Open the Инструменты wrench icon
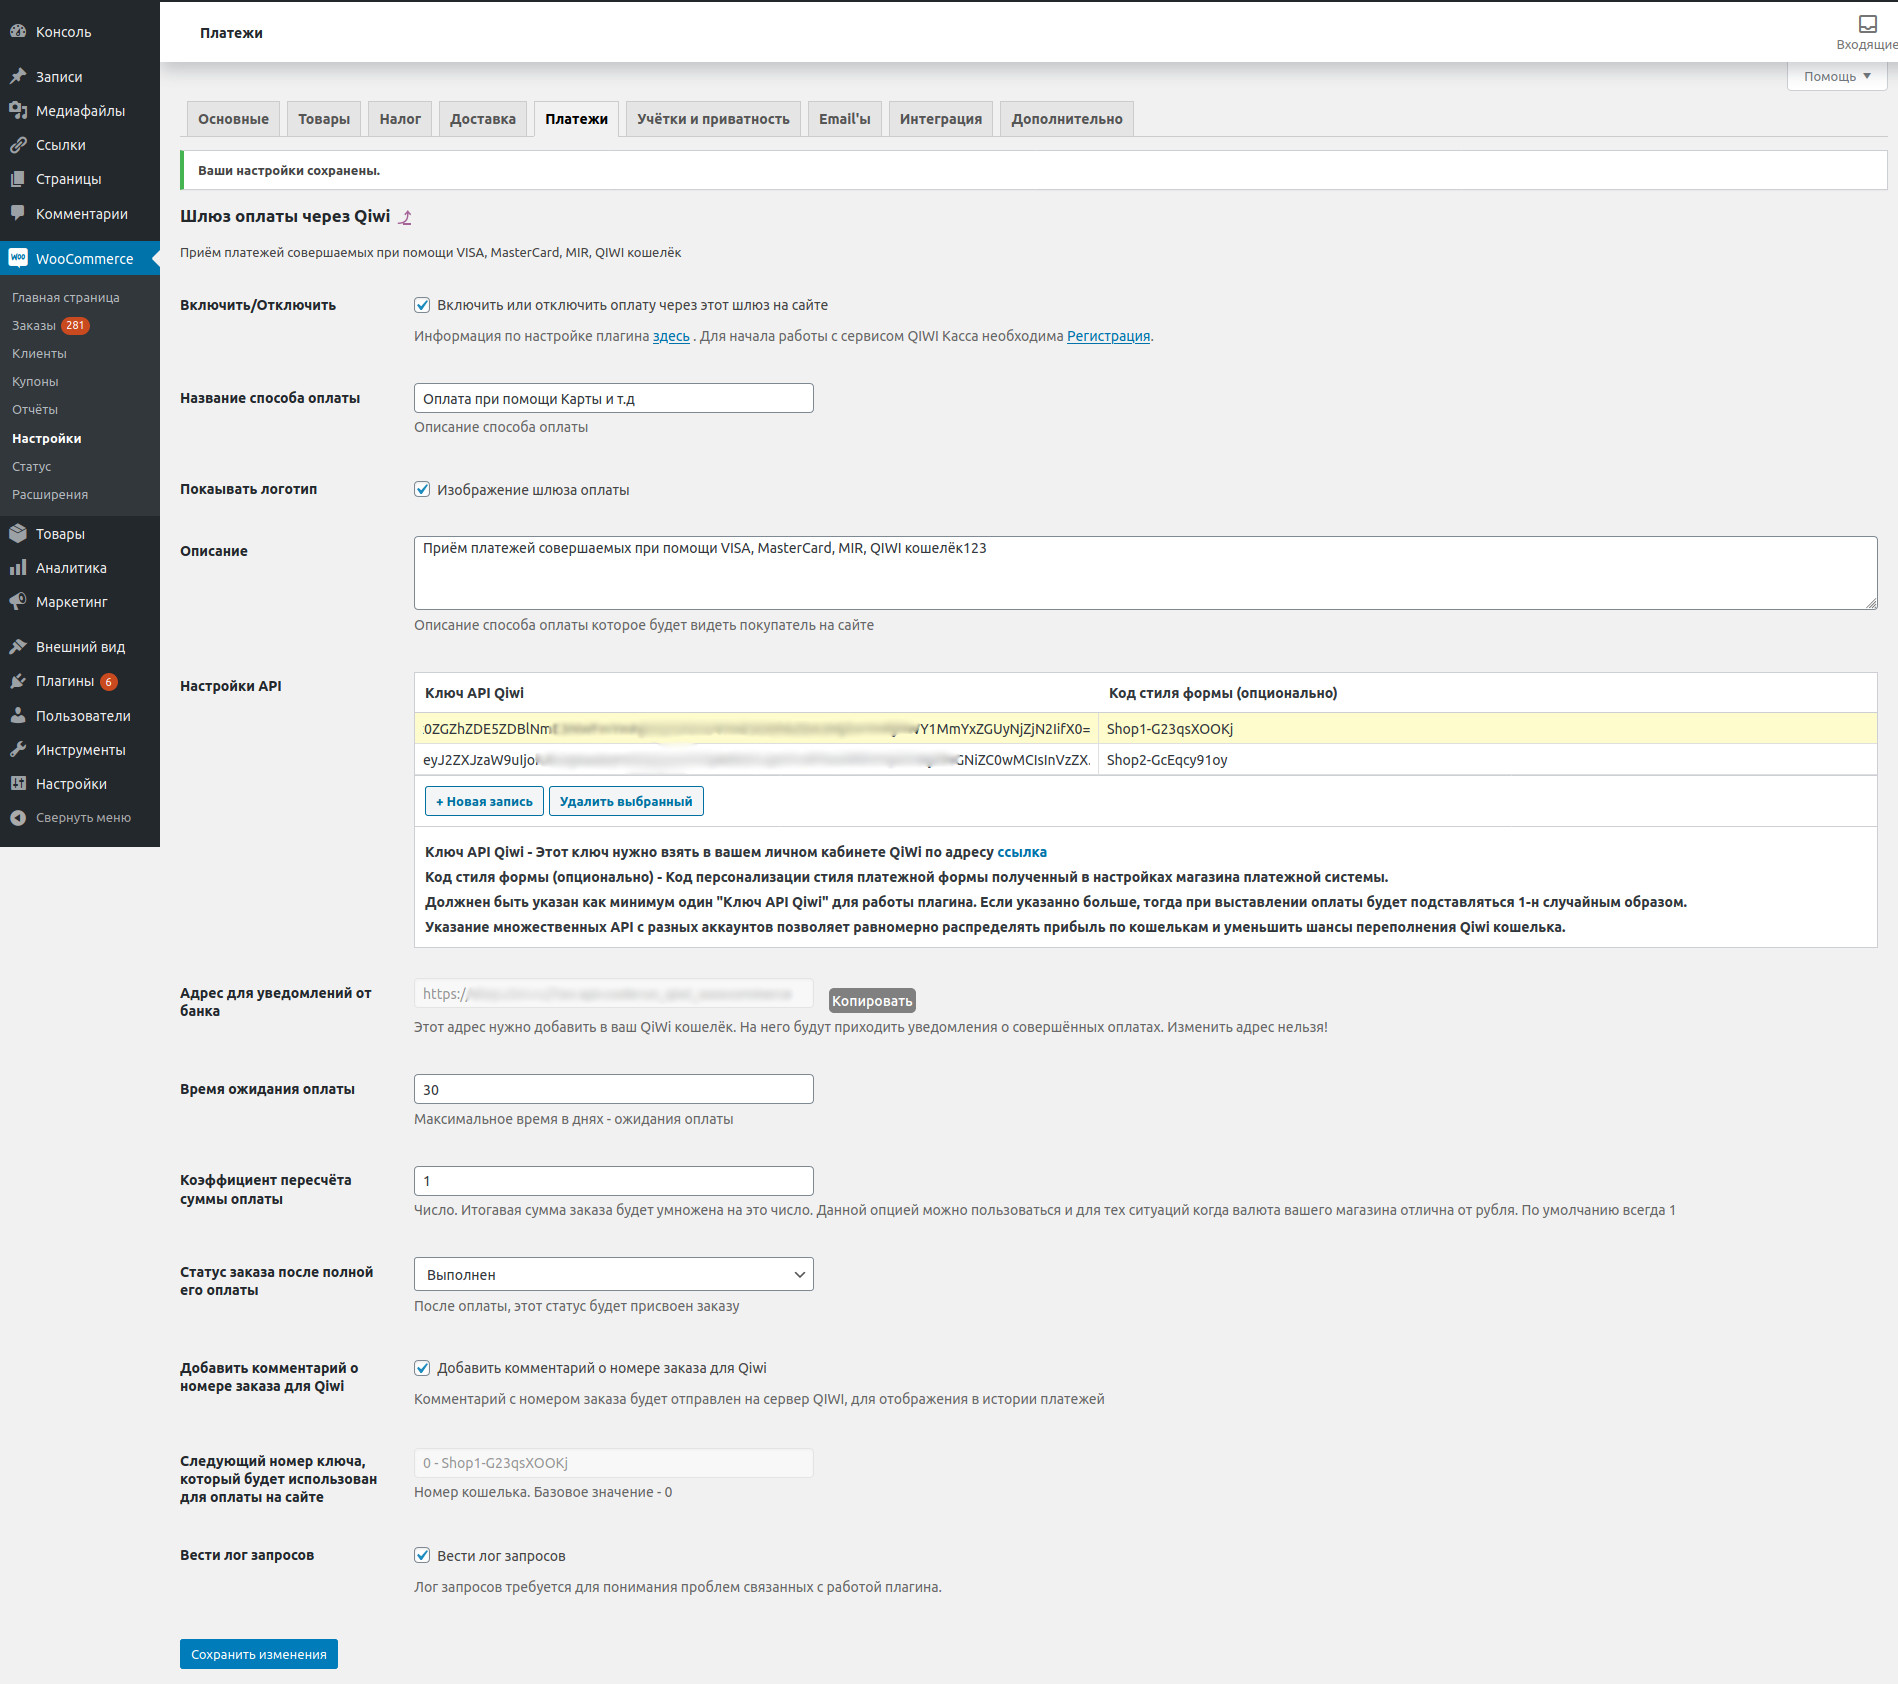 [18, 749]
